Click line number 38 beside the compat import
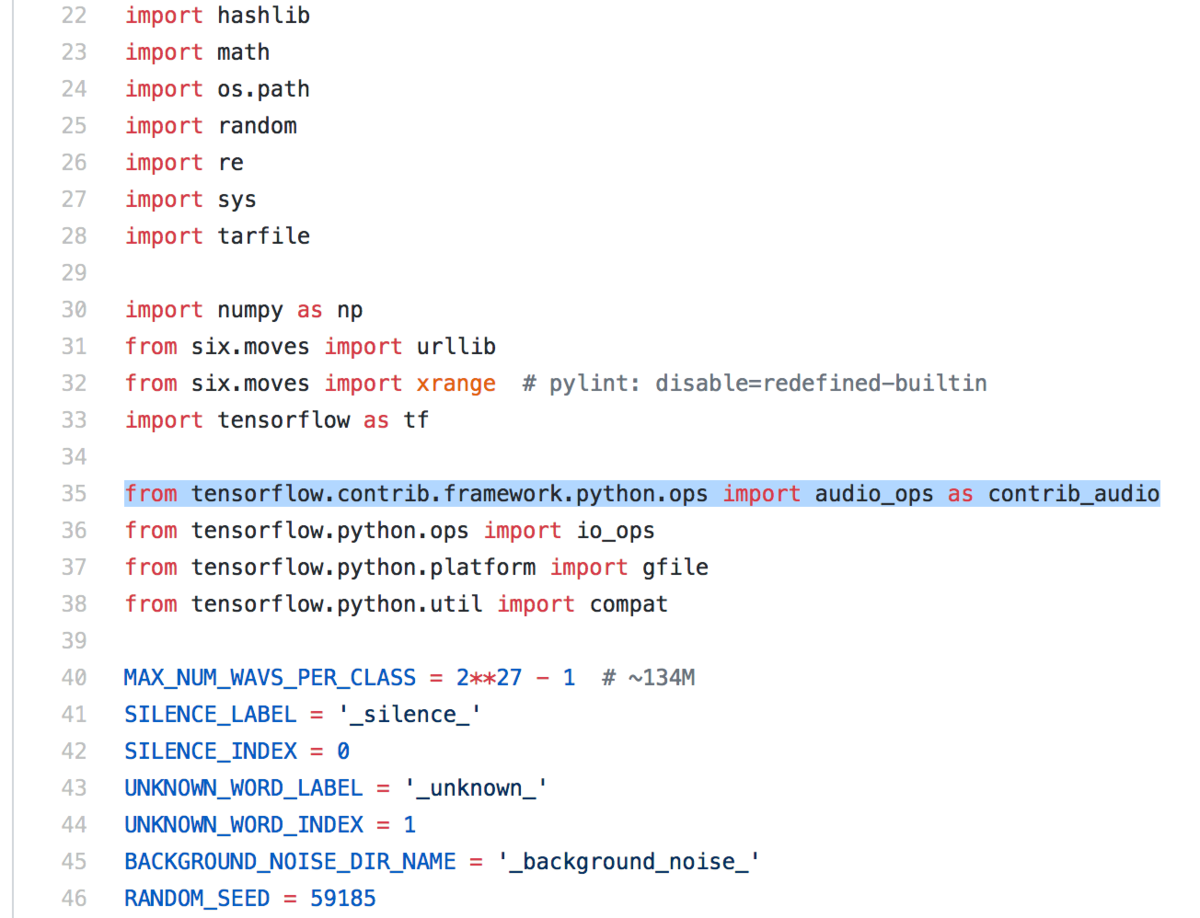1200x918 pixels. 74,603
